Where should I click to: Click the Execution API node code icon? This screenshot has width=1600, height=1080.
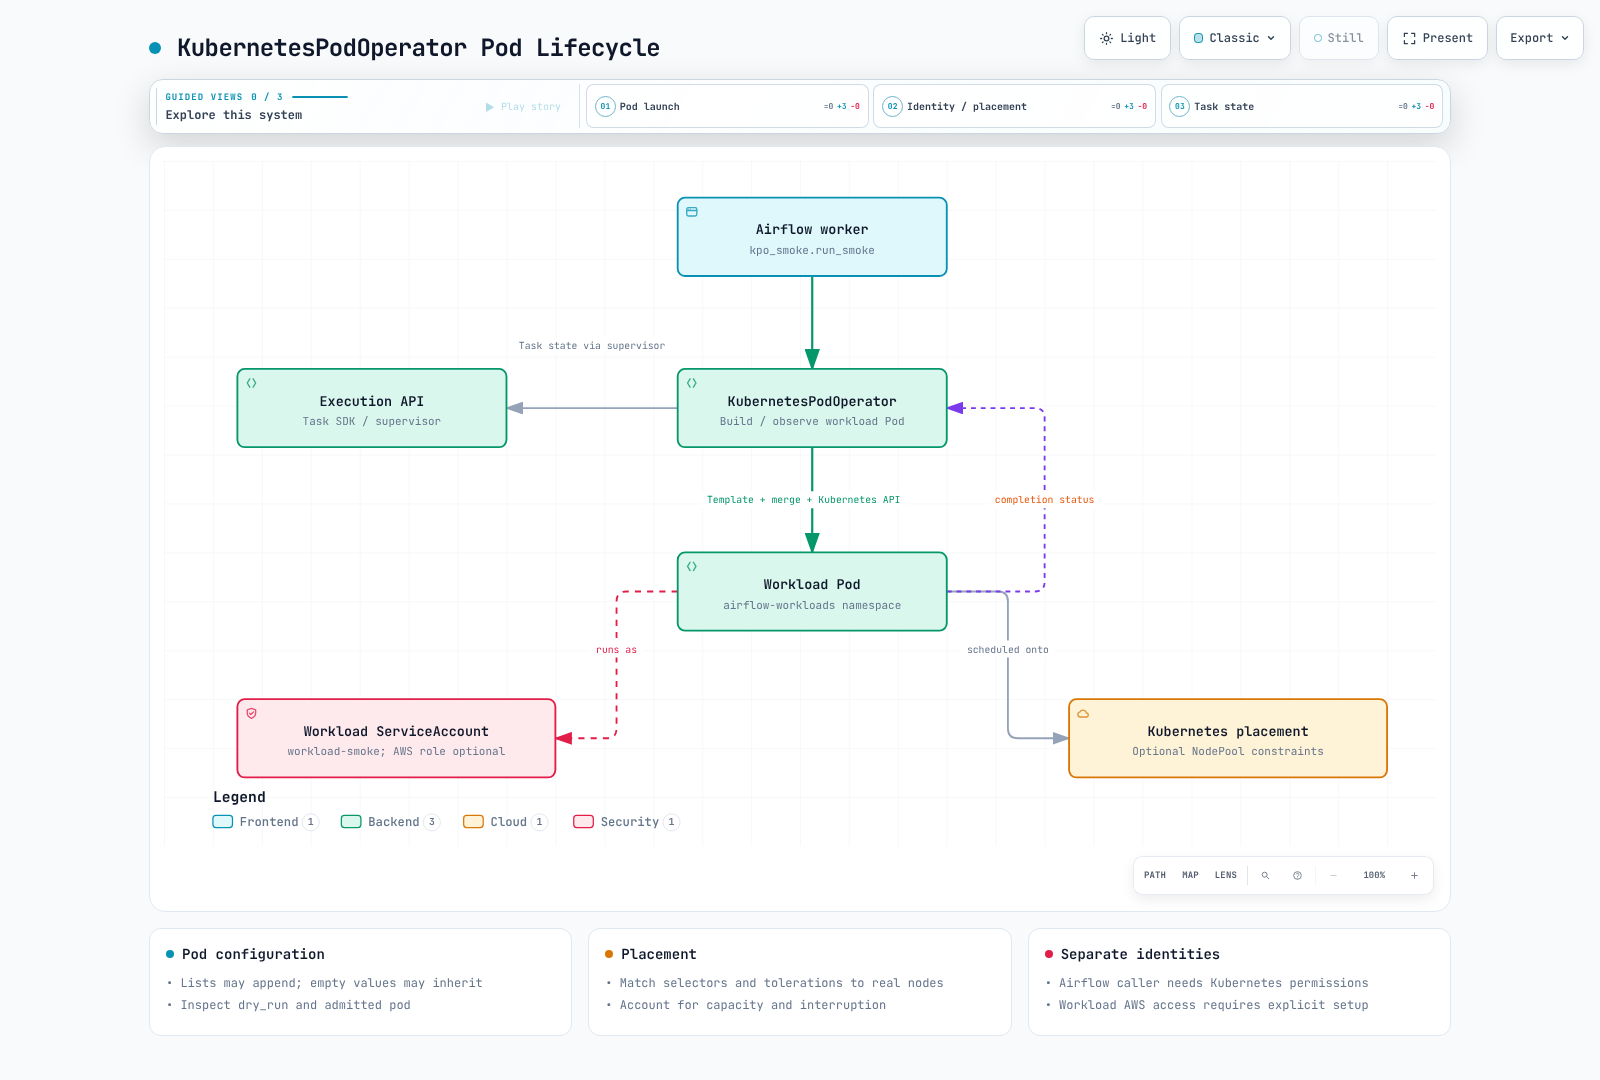pos(252,383)
